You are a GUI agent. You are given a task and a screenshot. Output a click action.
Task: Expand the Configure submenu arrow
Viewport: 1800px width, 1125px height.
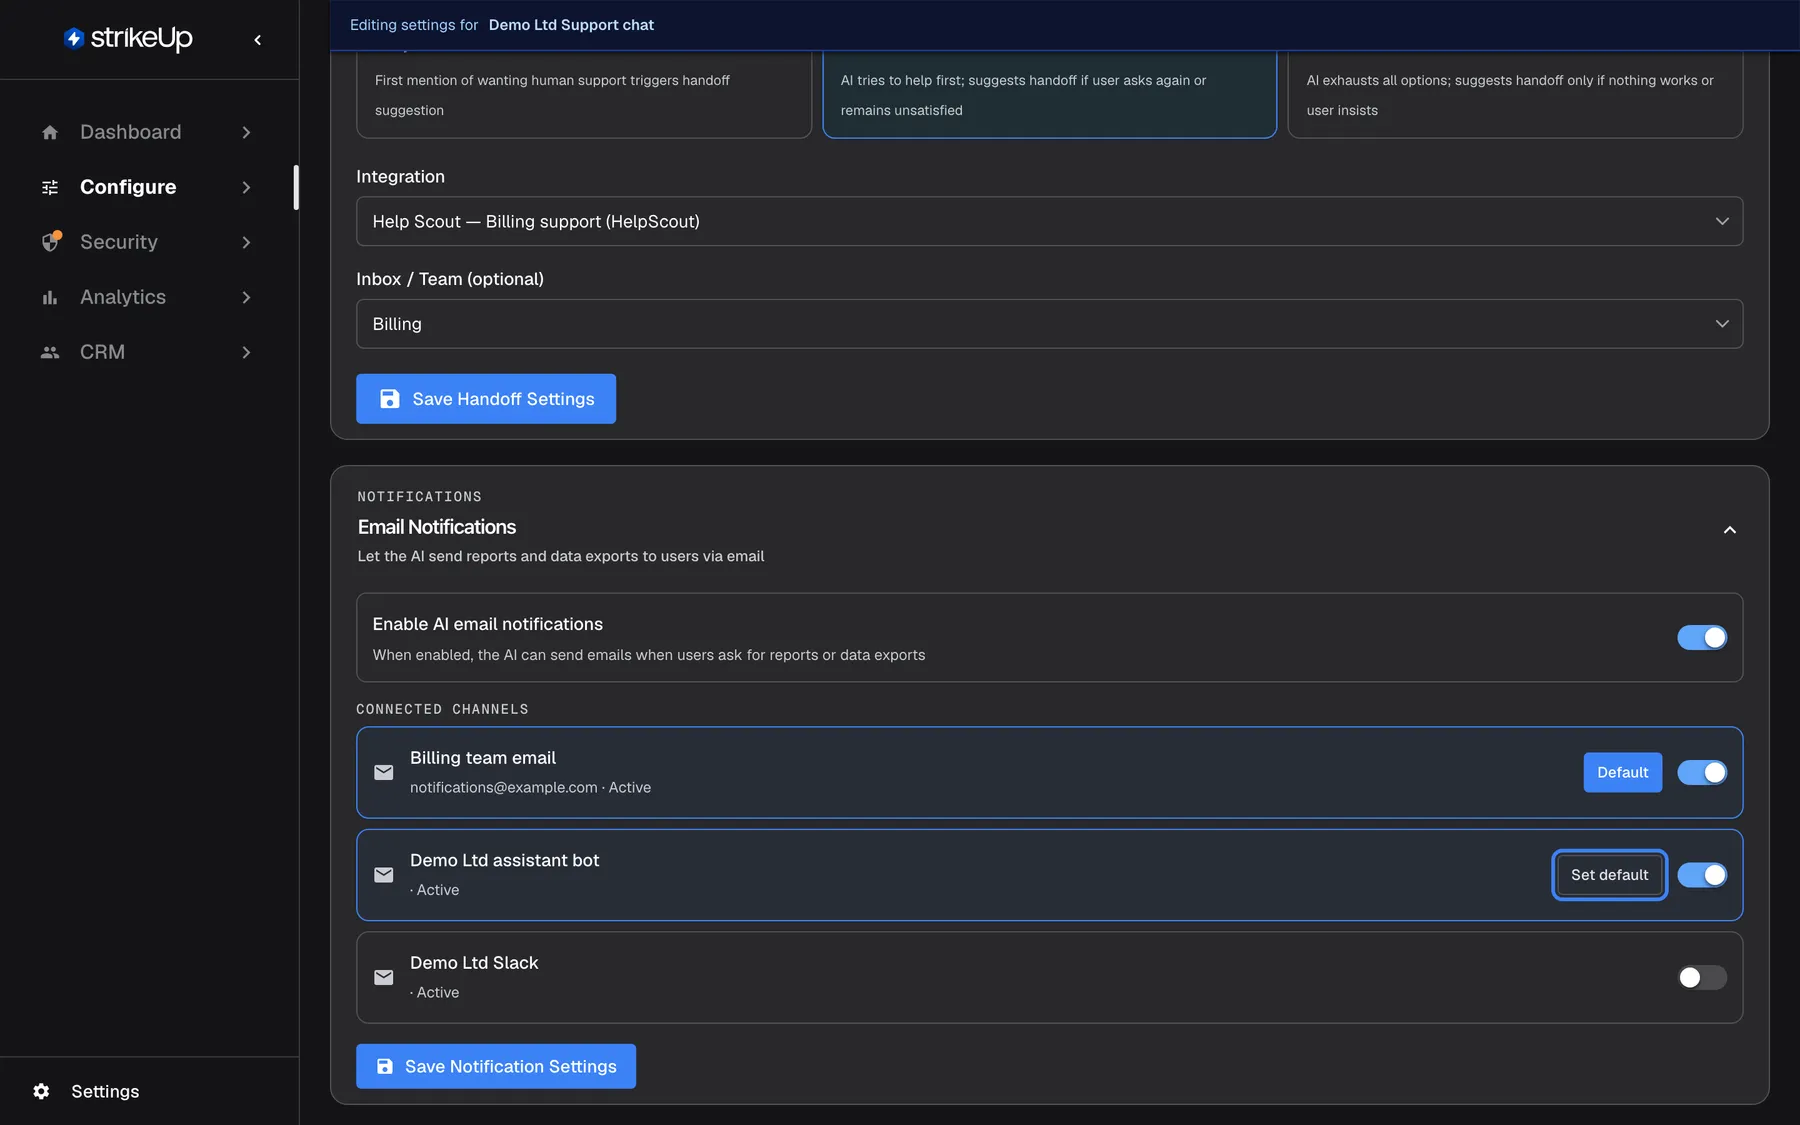point(246,187)
